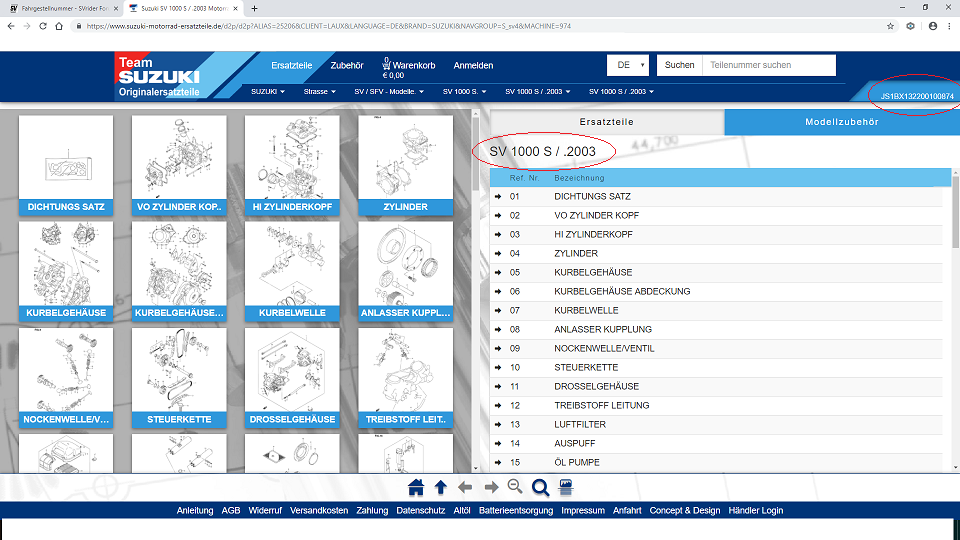Screen dimensions: 960x540
Task: Select row 09 NOCKENWELLE/VENTIL
Action: pos(716,348)
